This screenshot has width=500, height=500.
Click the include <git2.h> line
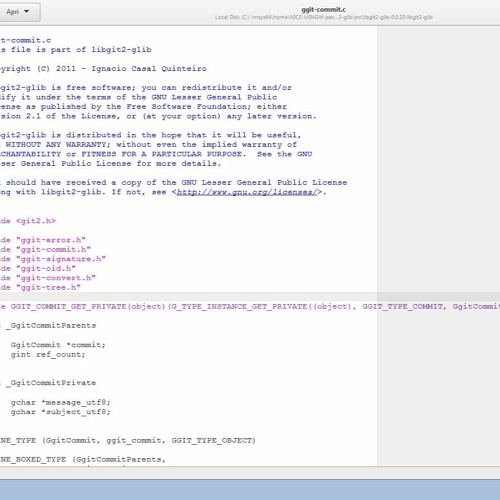28,221
